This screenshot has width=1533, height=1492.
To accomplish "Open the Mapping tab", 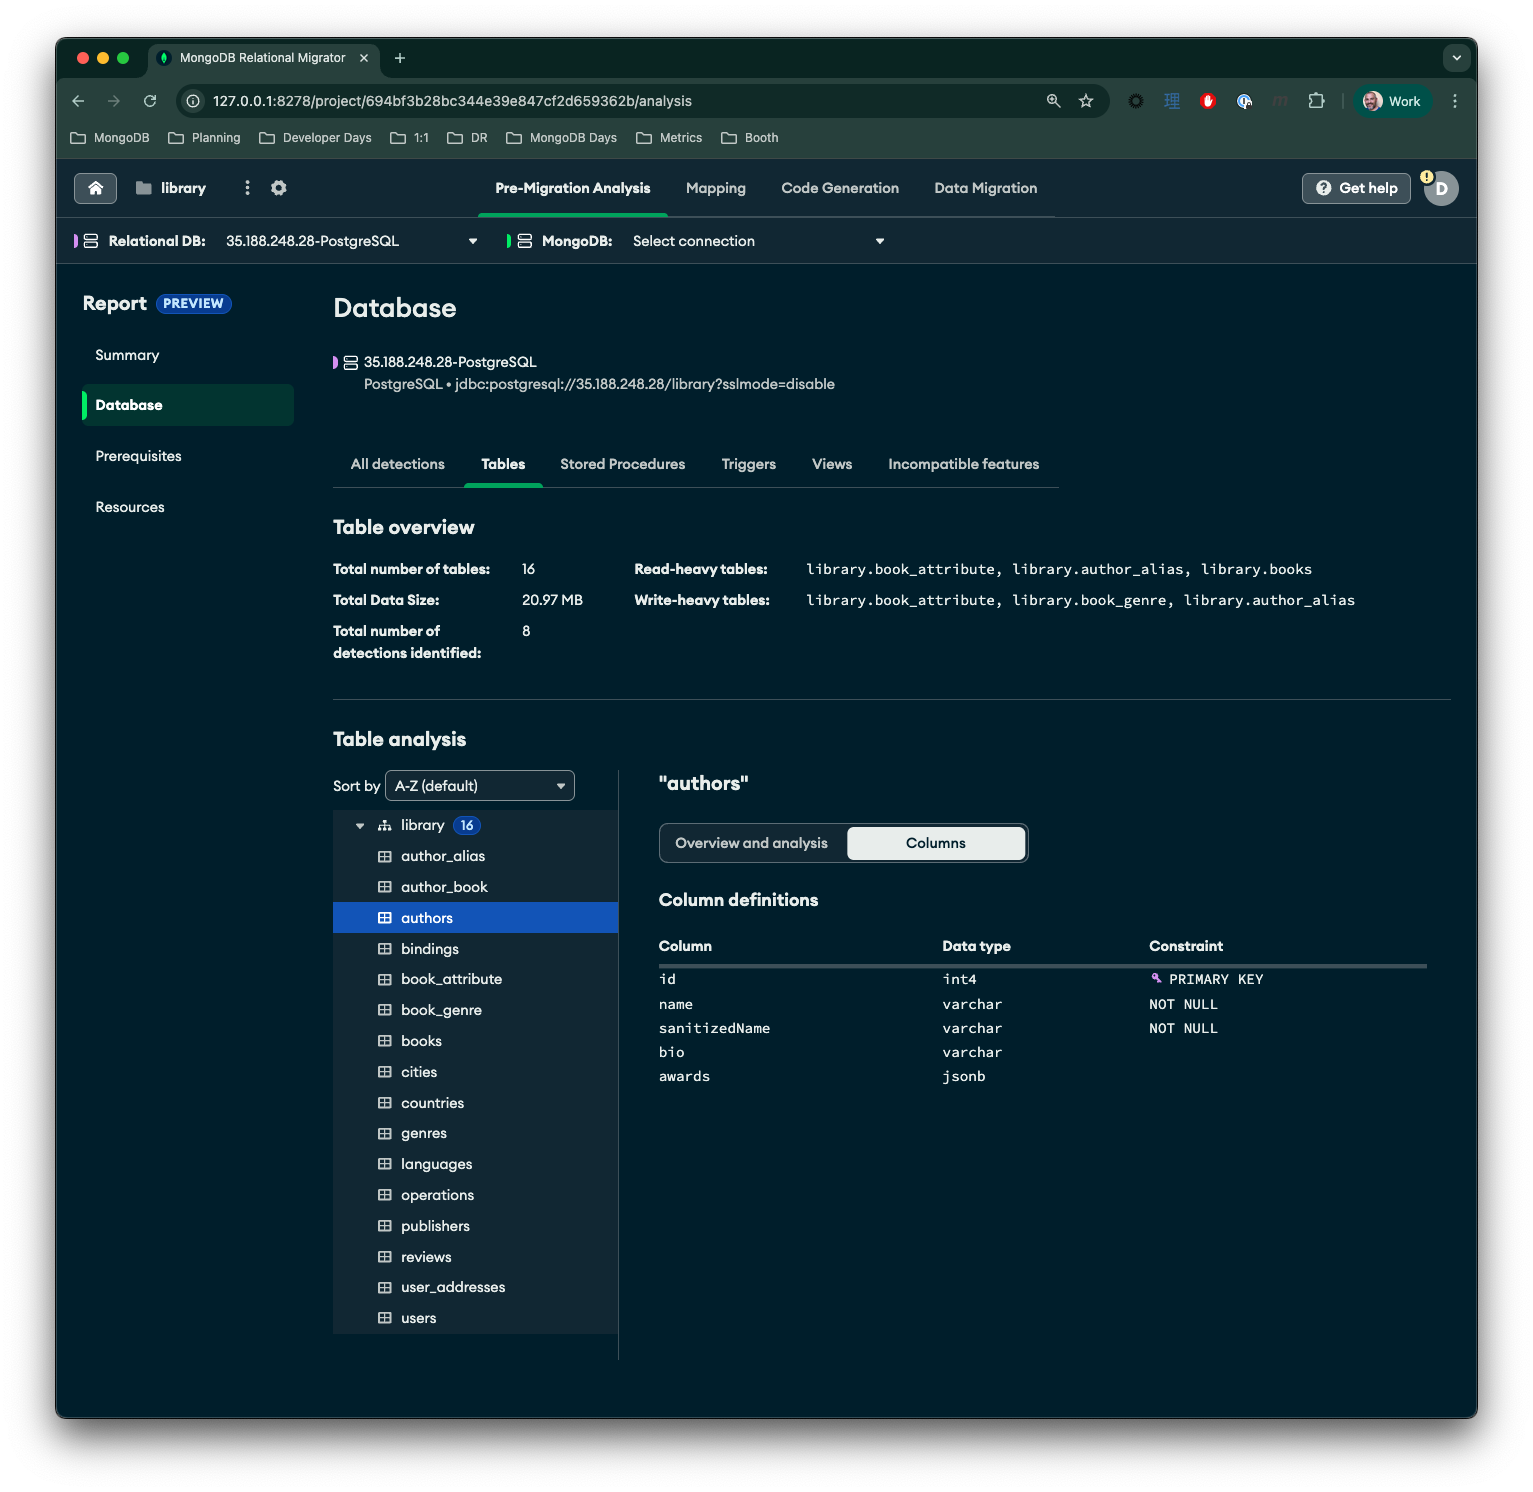I will 715,188.
